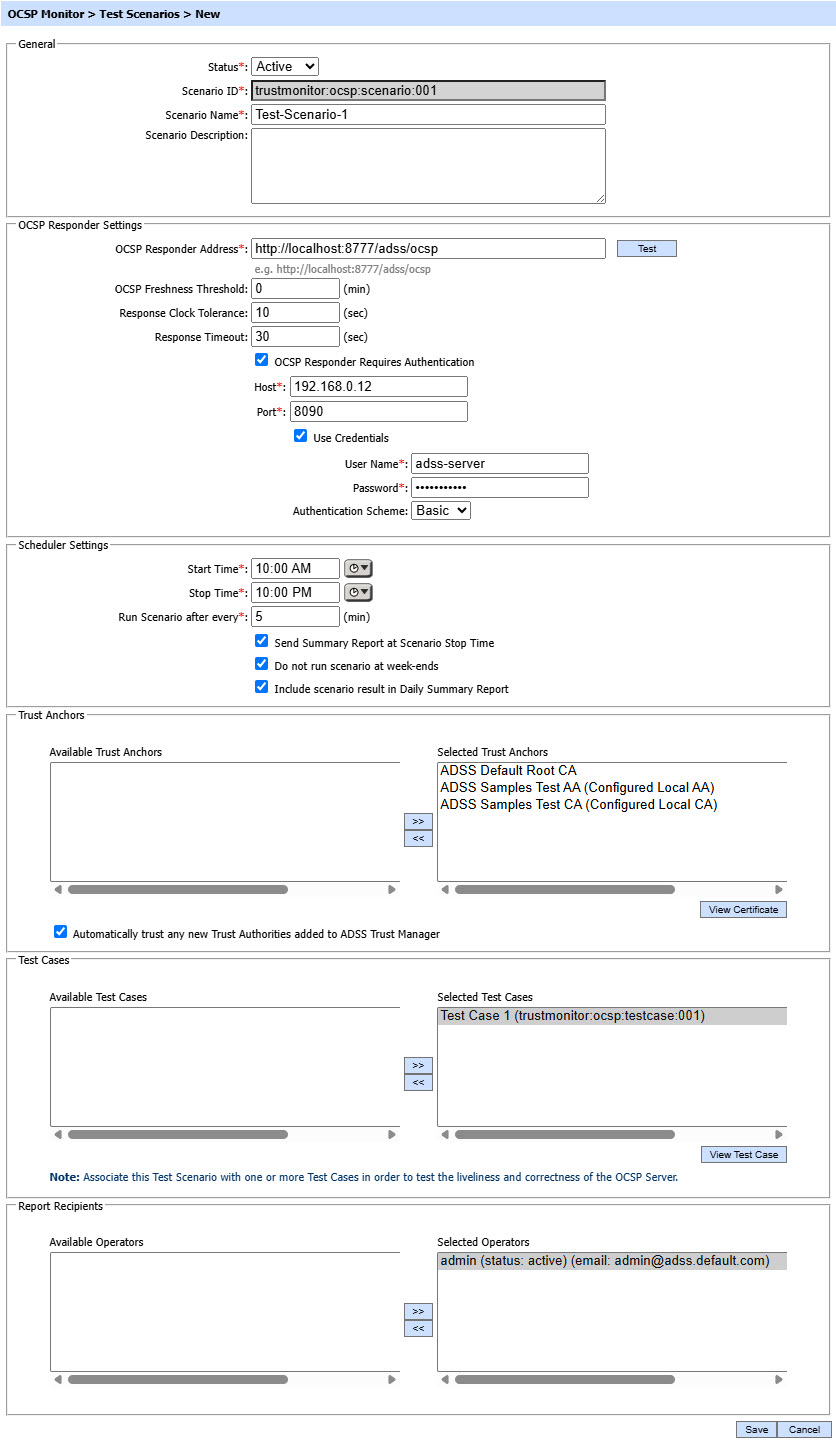Select Test Case 1 in Selected Test Cases
This screenshot has width=836, height=1442.
tap(572, 1016)
